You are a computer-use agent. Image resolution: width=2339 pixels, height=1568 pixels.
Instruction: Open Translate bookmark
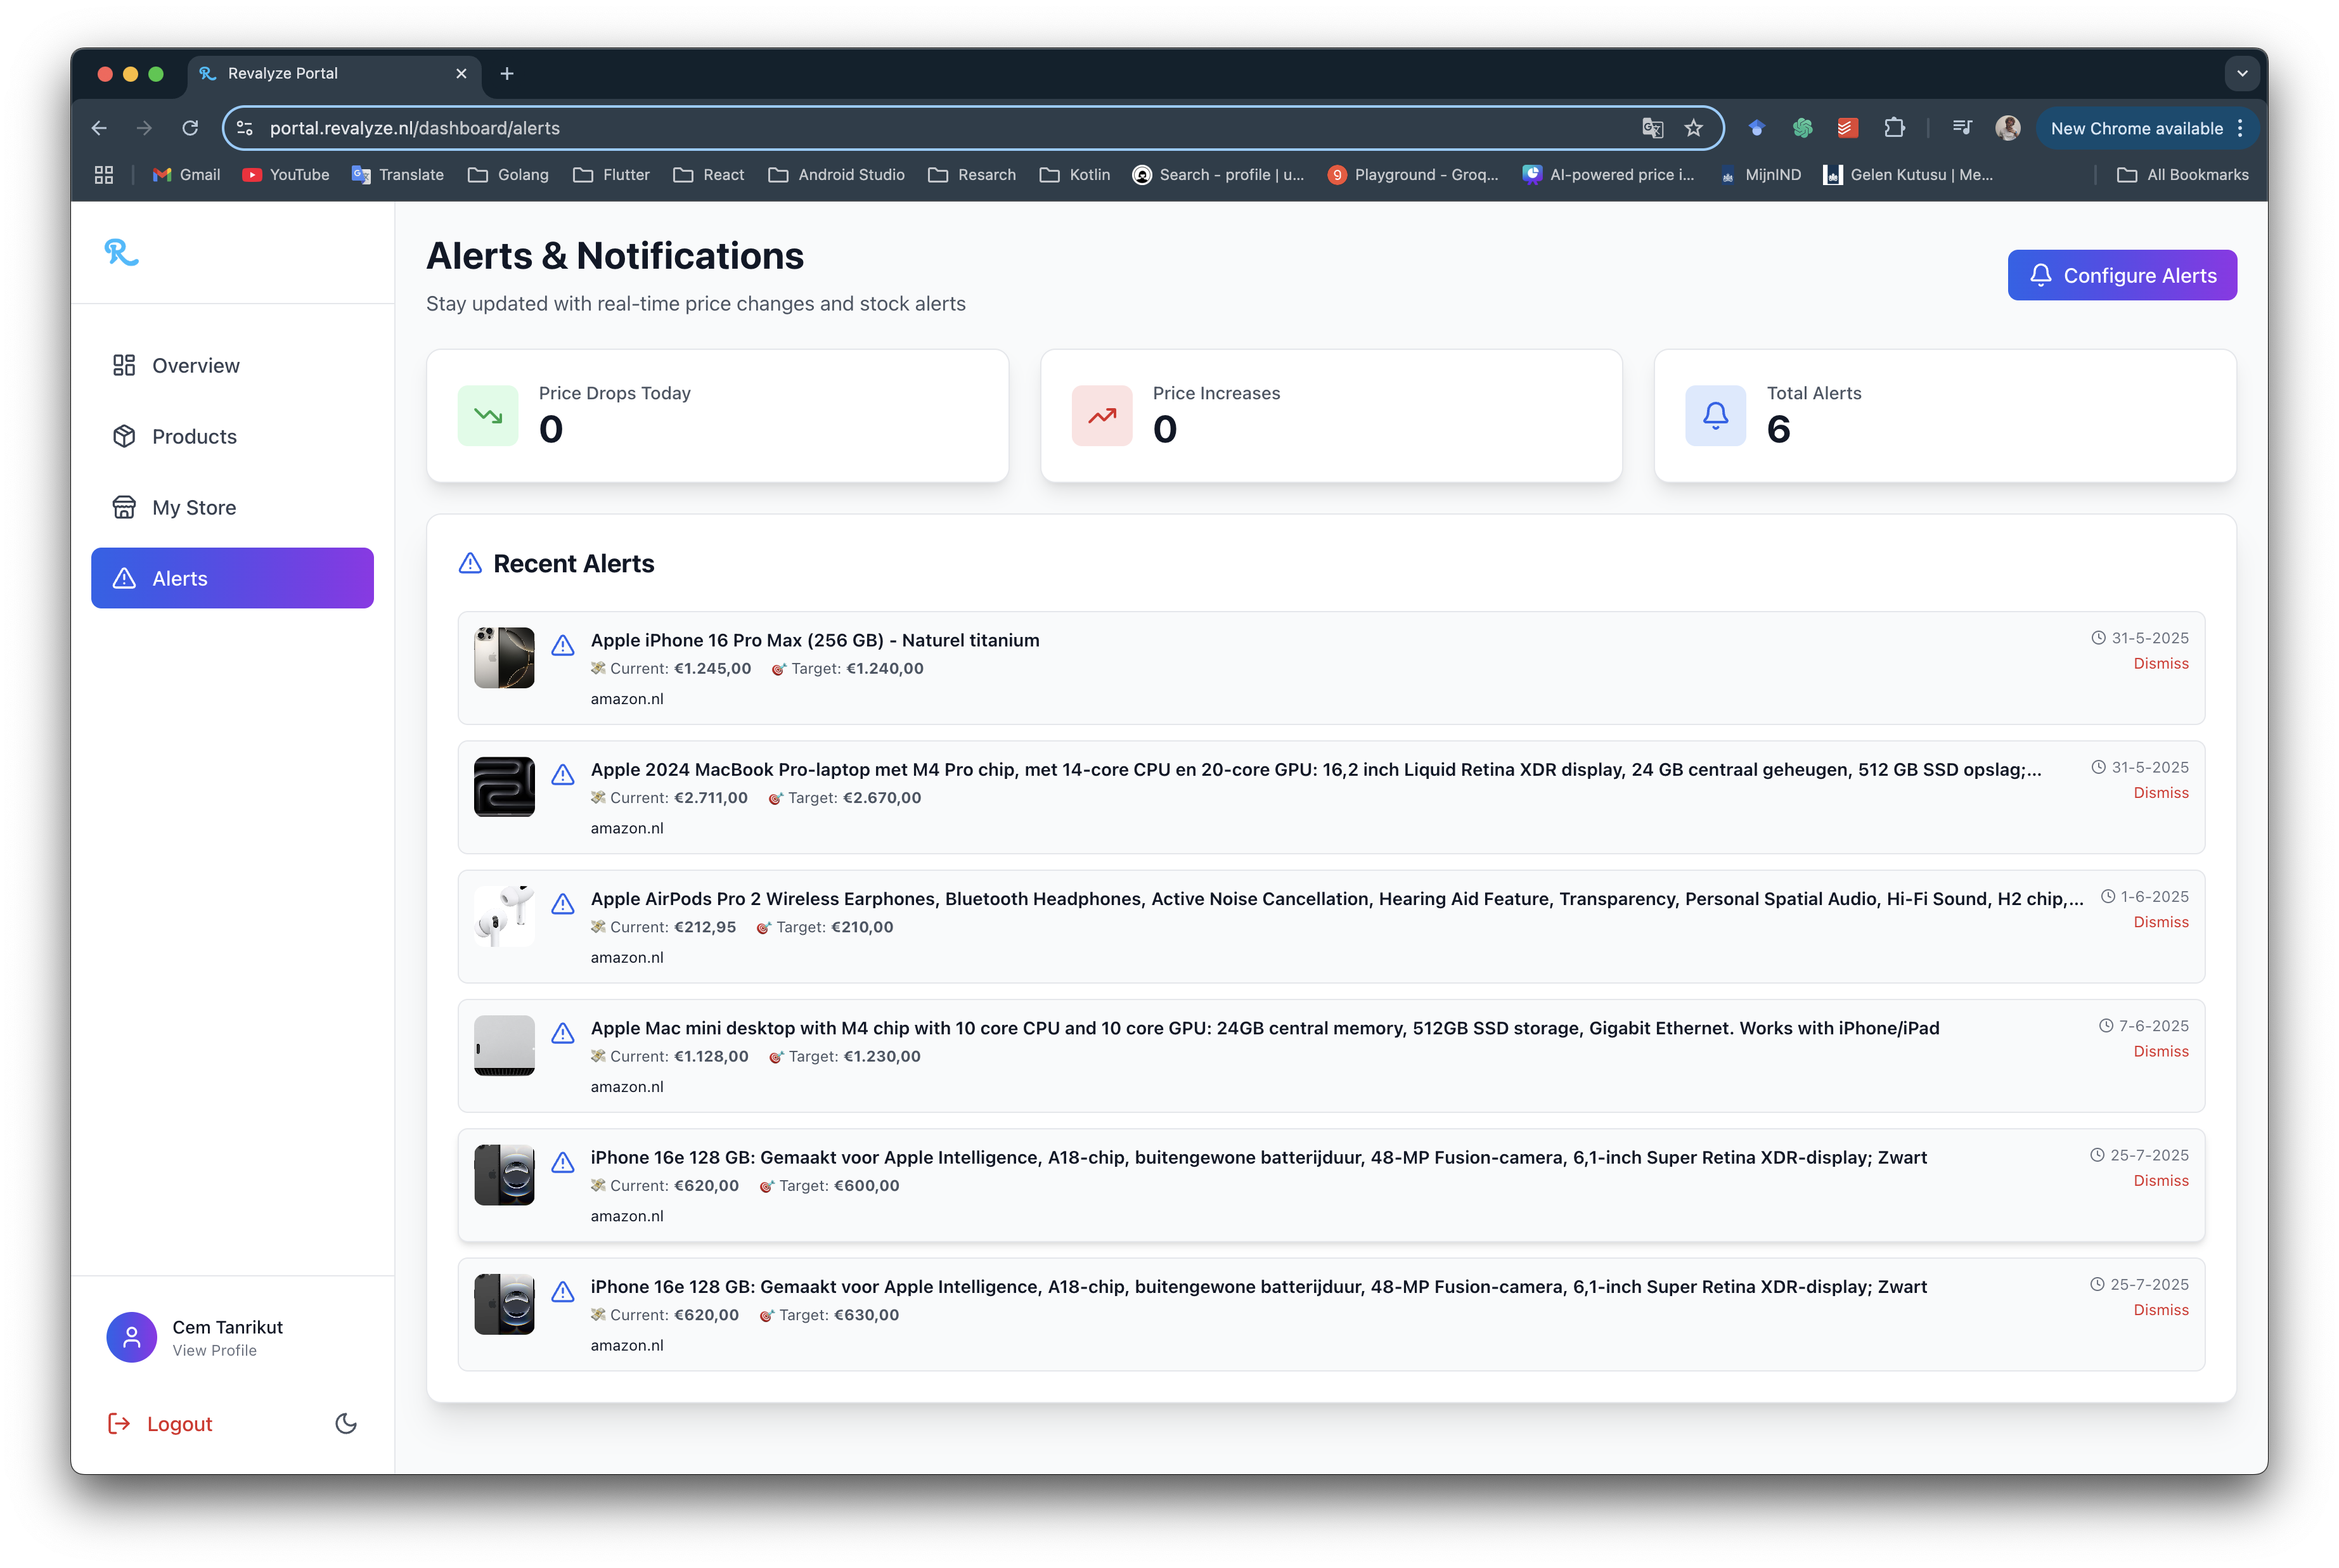397,175
